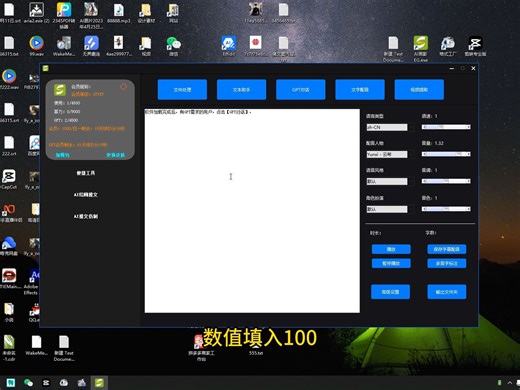The image size is (520, 390).
Task: Open the 微信 WeChat desktop shortcut
Action: (173, 46)
